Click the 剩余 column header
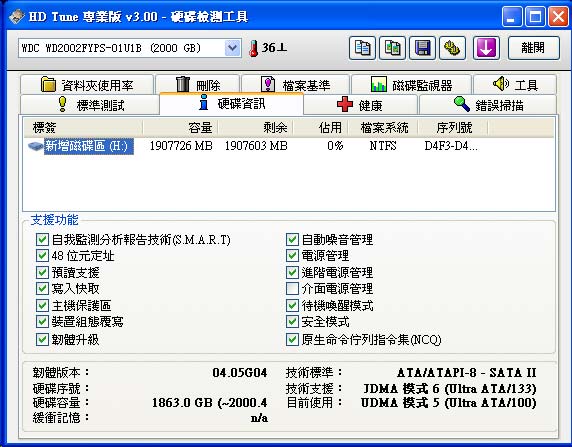Screen dimensions: 572x447 coord(256,128)
